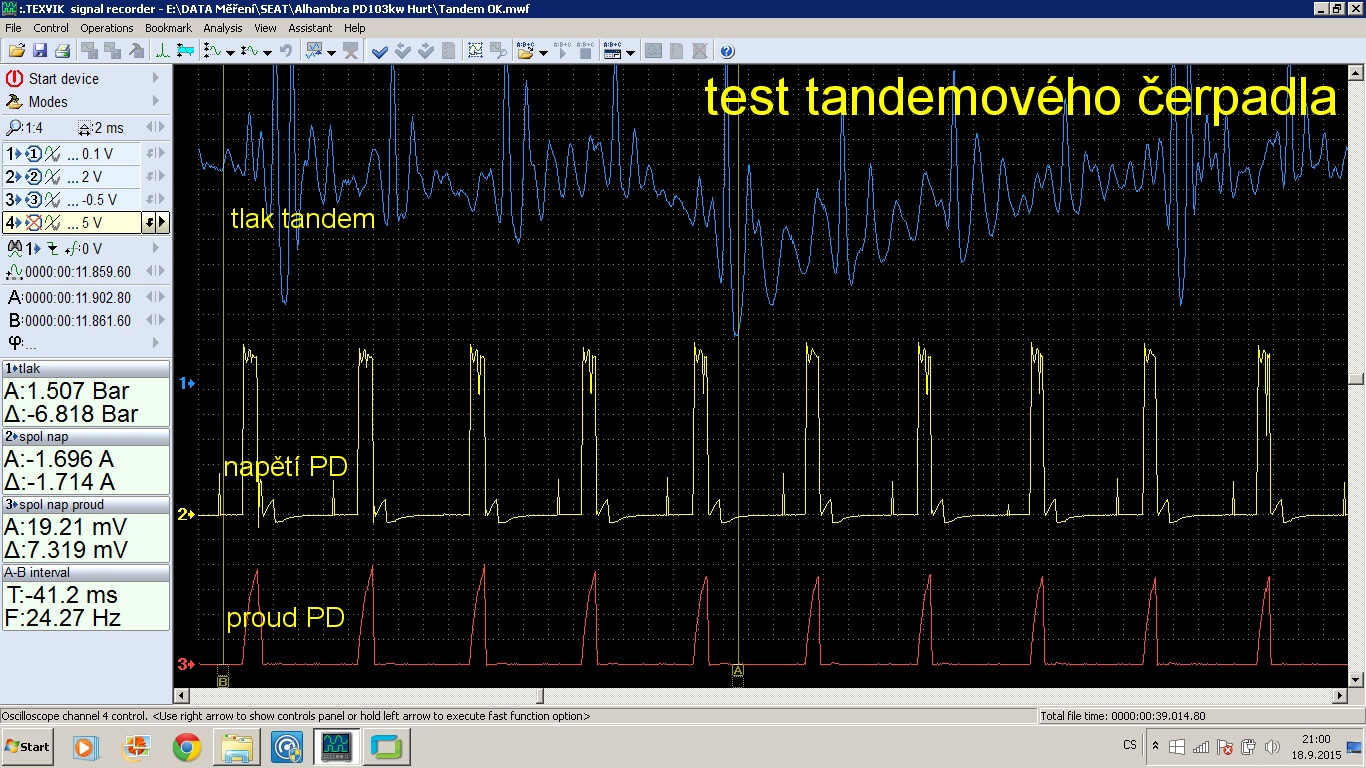Open dropdown next to horizontal scale tool
This screenshot has height=768, width=1366.
pyautogui.click(x=267, y=52)
